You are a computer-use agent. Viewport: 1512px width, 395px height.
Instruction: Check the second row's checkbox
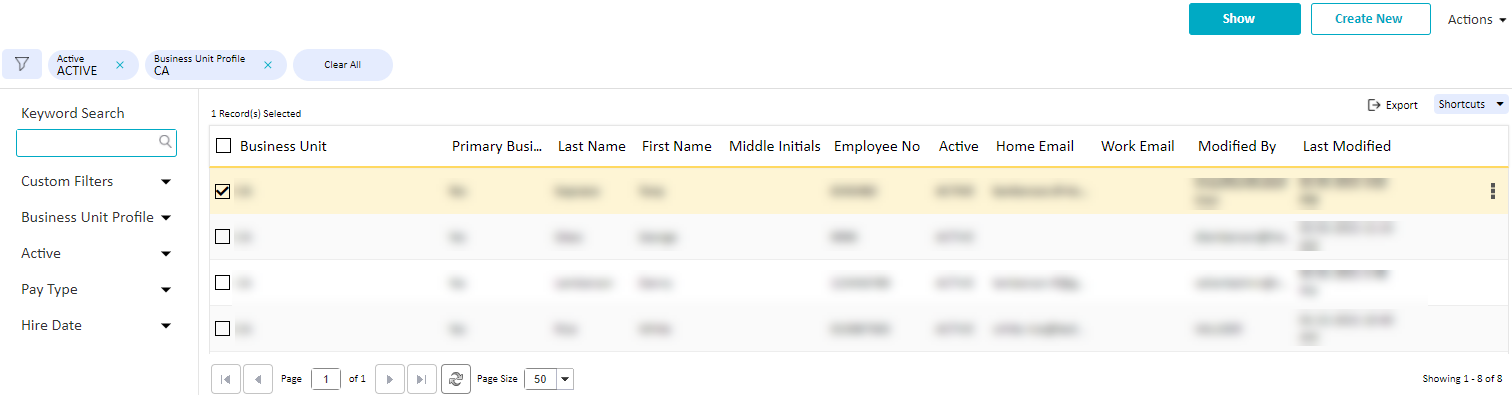coord(223,237)
